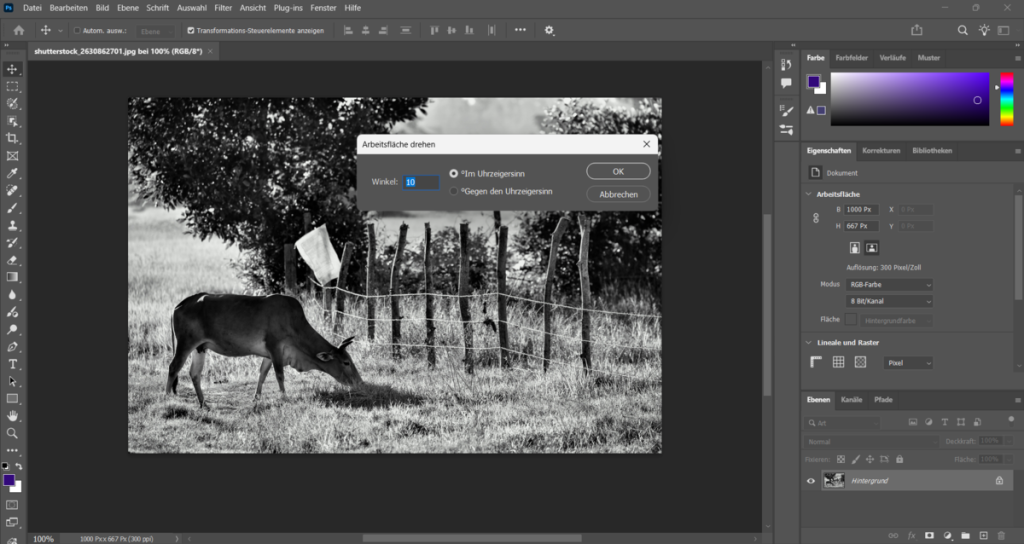
Task: Open the Bild menu
Action: pos(103,8)
